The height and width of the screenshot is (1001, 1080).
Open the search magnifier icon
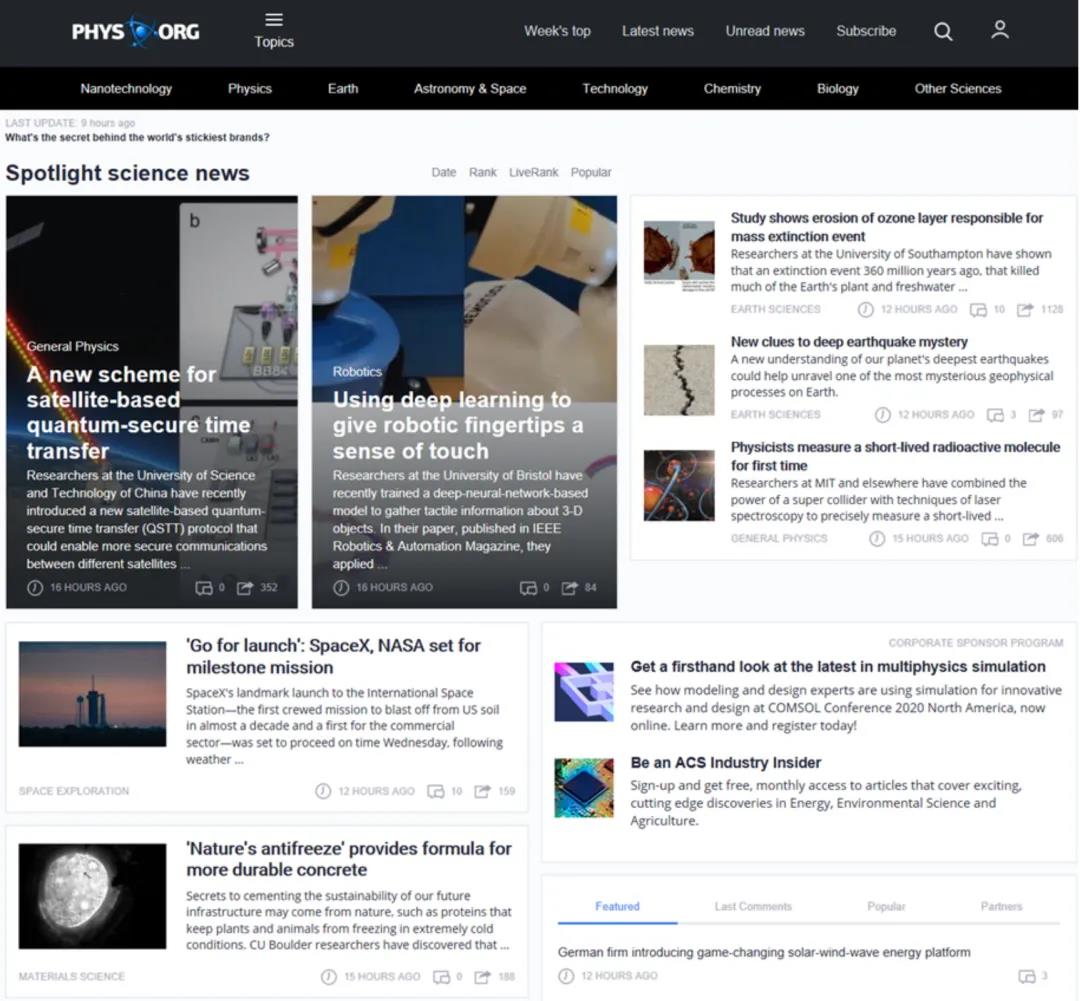pos(943,31)
